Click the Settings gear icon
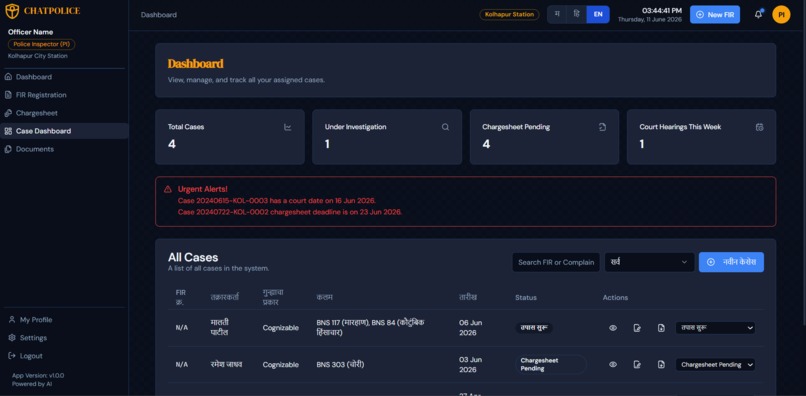Viewport: 806px width, 396px height. [12, 338]
